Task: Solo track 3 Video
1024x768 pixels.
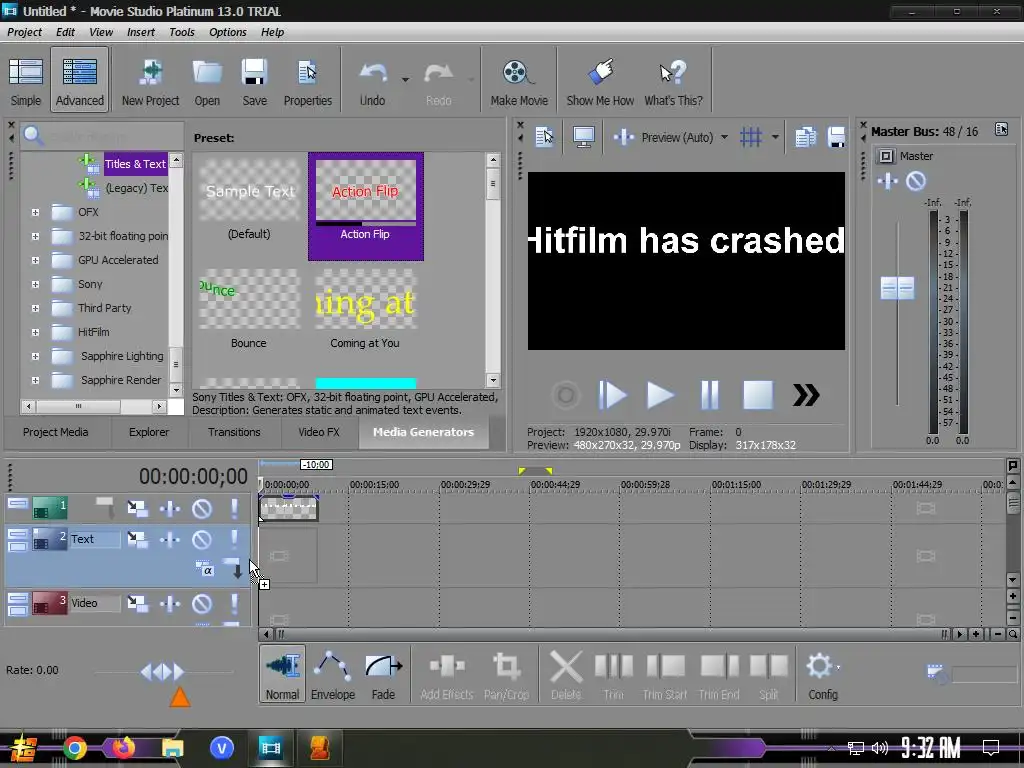Action: pos(234,603)
